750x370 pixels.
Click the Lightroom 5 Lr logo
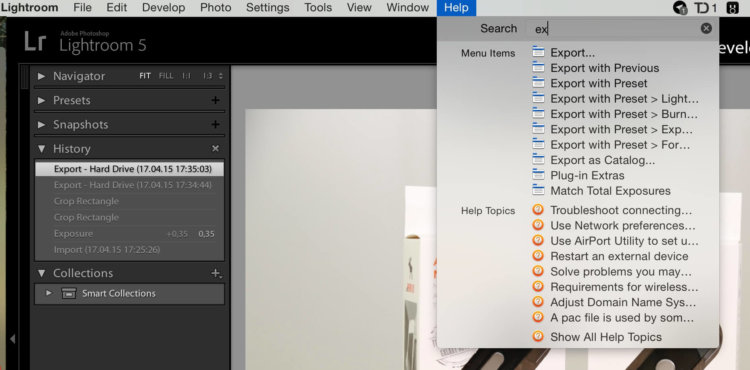[x=35, y=42]
